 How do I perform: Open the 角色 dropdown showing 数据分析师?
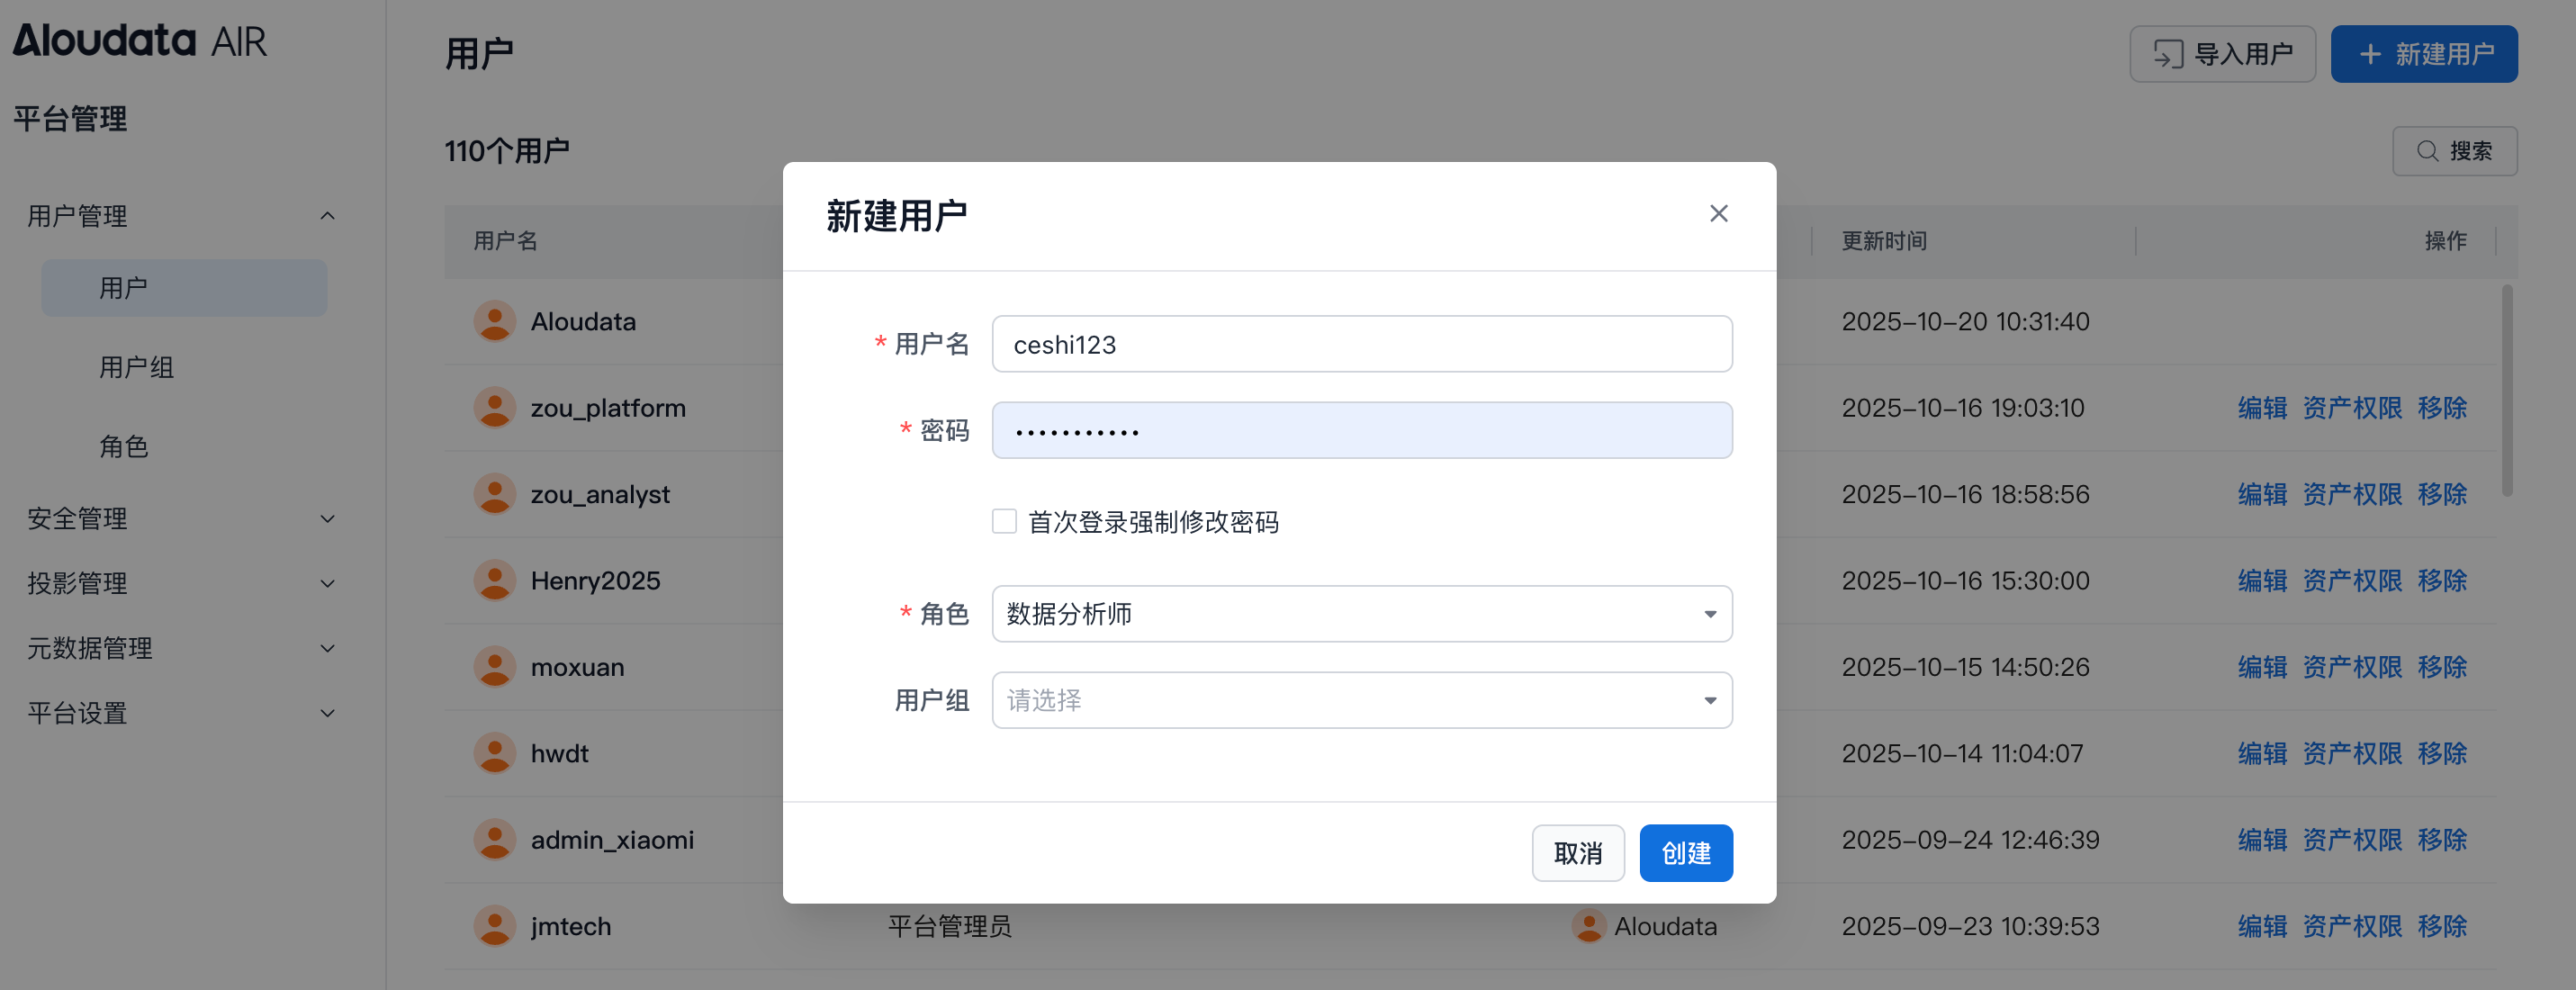click(x=1361, y=614)
